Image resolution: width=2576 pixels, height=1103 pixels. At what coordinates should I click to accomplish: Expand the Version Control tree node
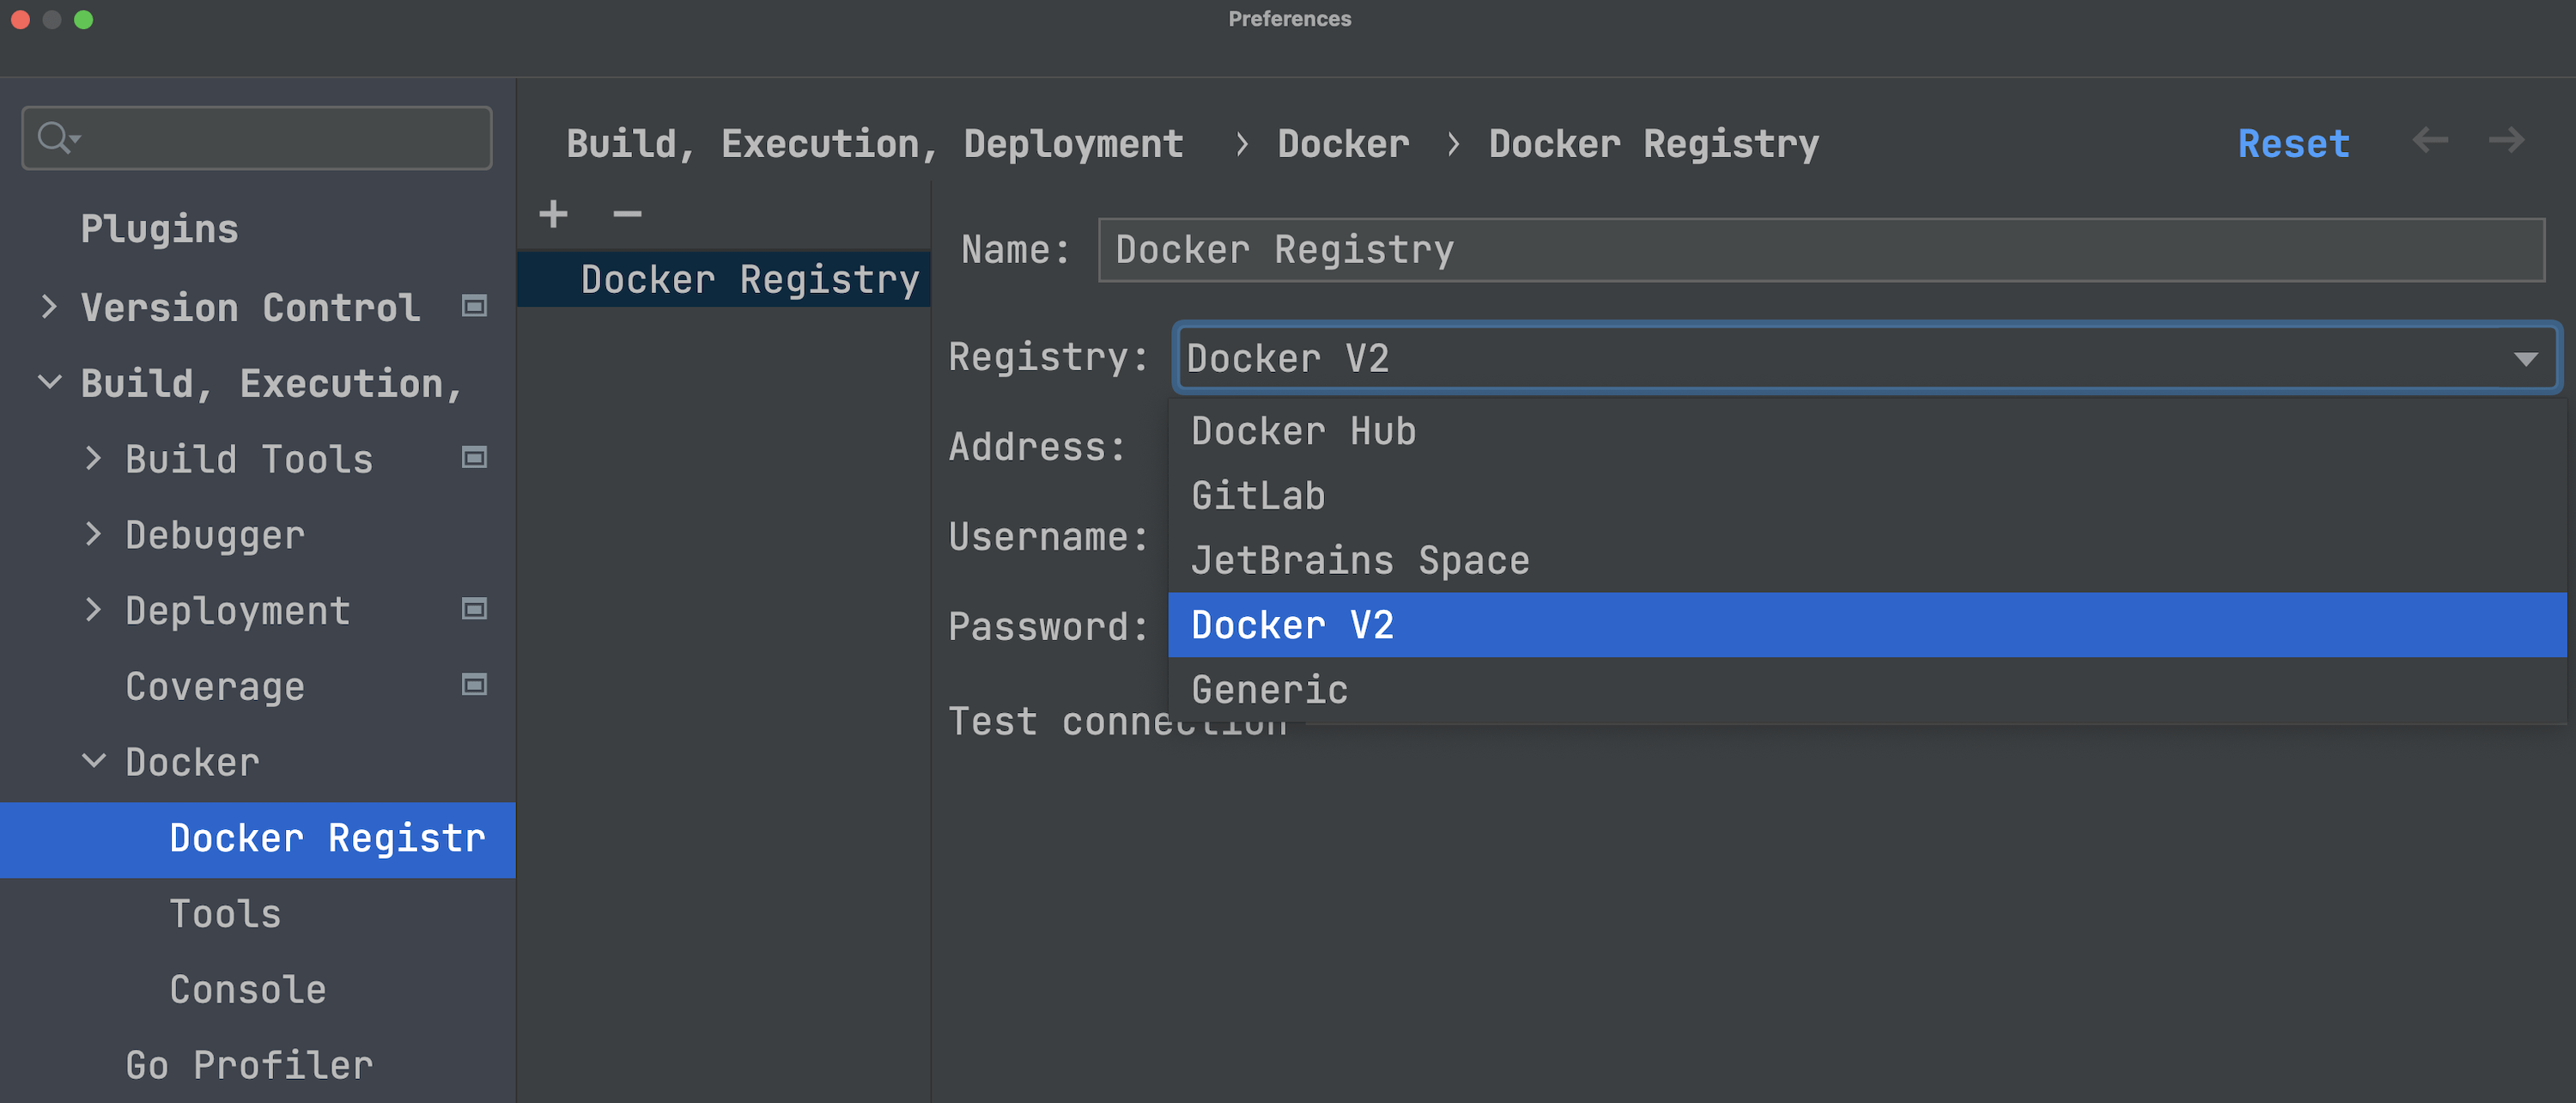click(49, 306)
